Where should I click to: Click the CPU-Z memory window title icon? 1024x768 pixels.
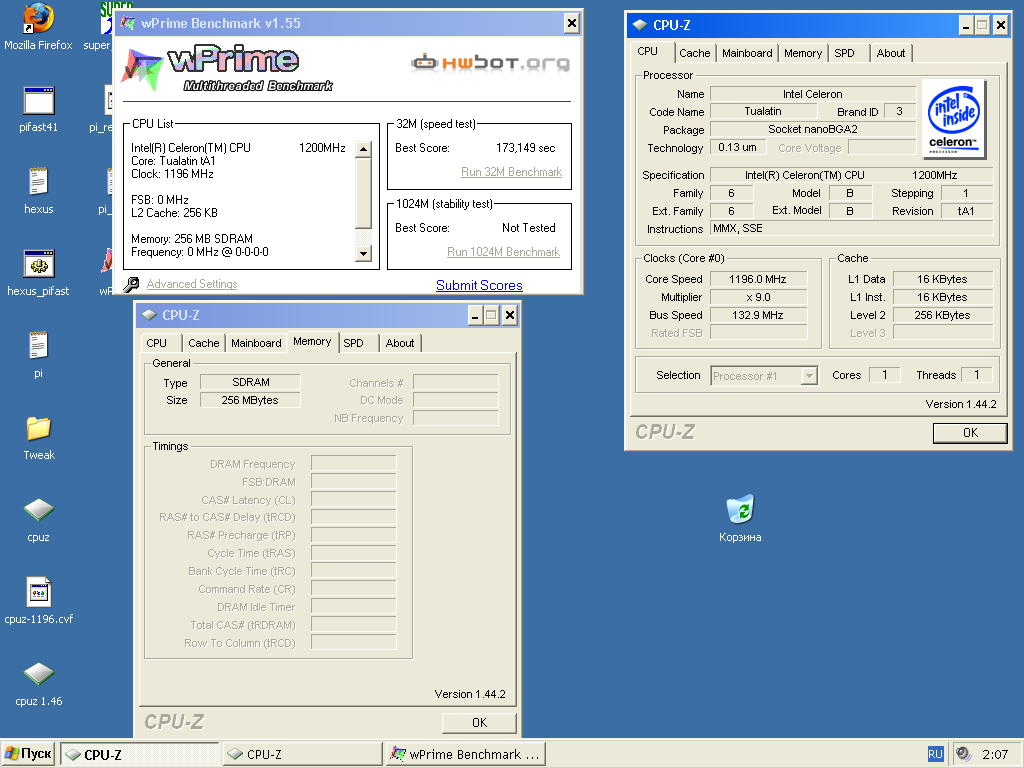[x=150, y=315]
